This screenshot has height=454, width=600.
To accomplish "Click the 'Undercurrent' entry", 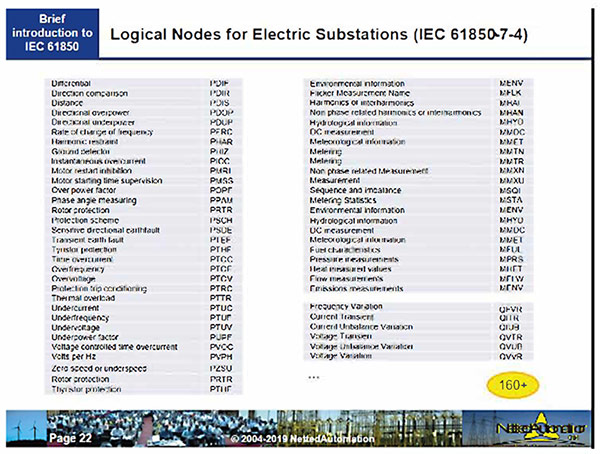I will 75,308.
